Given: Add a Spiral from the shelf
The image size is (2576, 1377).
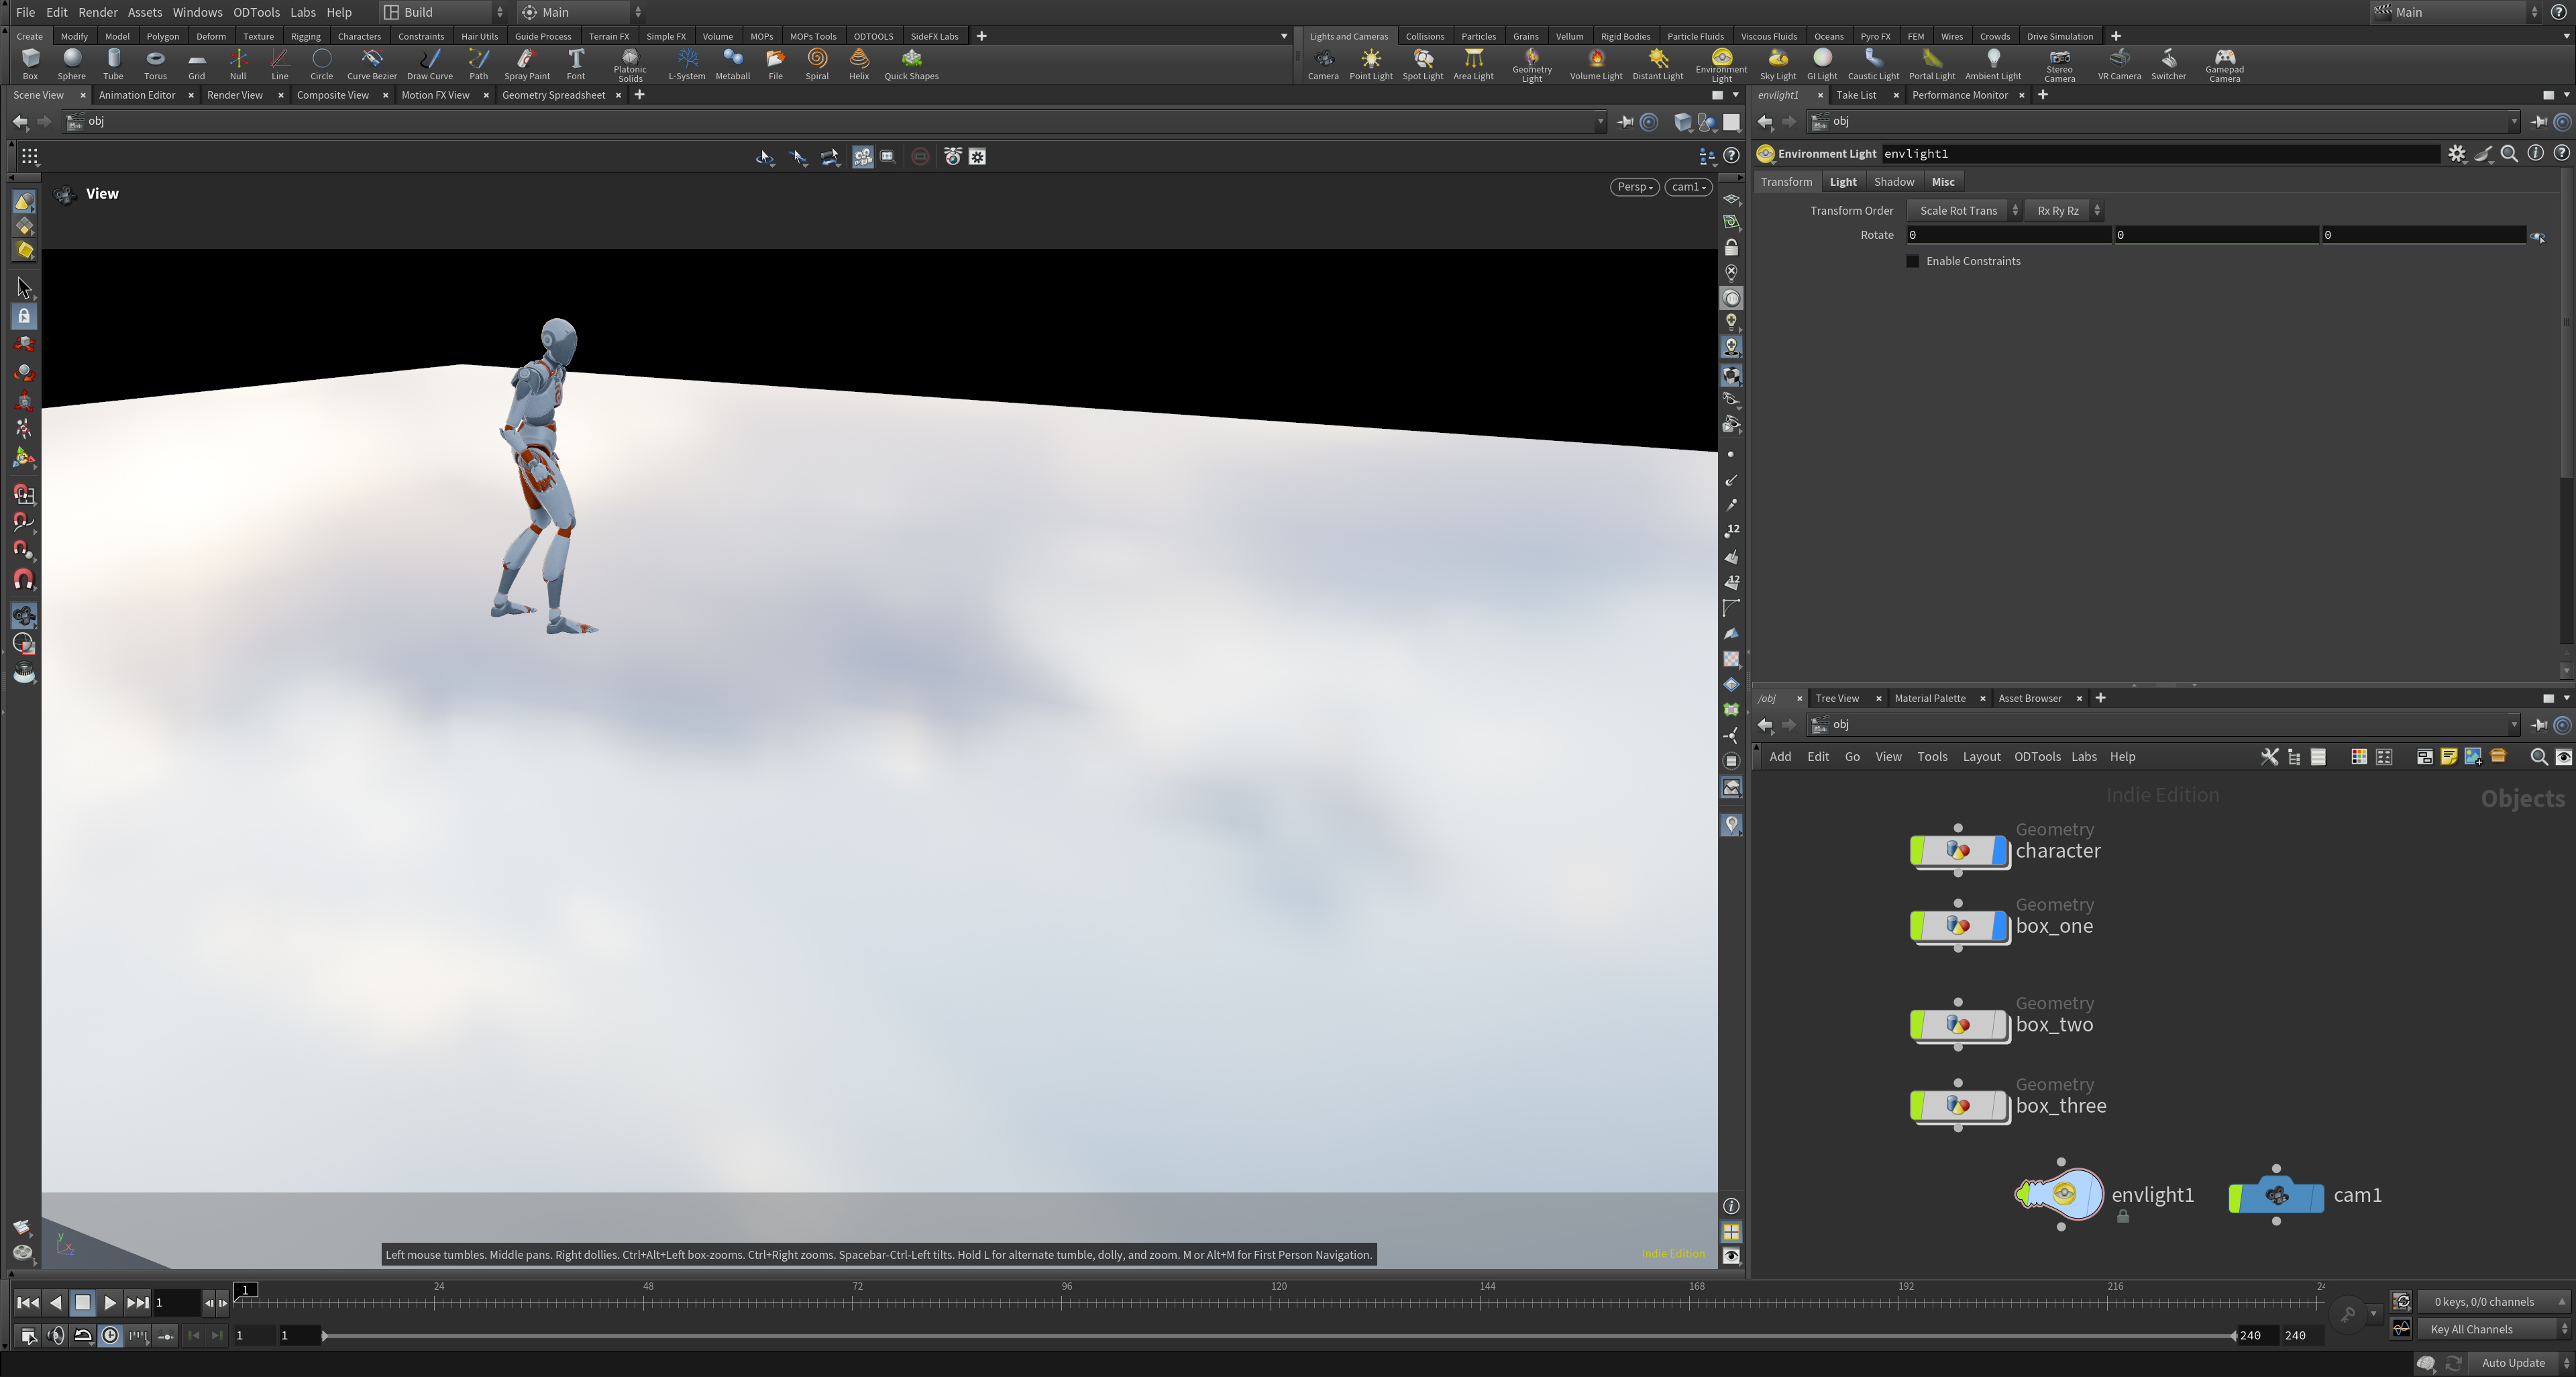Looking at the screenshot, I should tap(817, 64).
